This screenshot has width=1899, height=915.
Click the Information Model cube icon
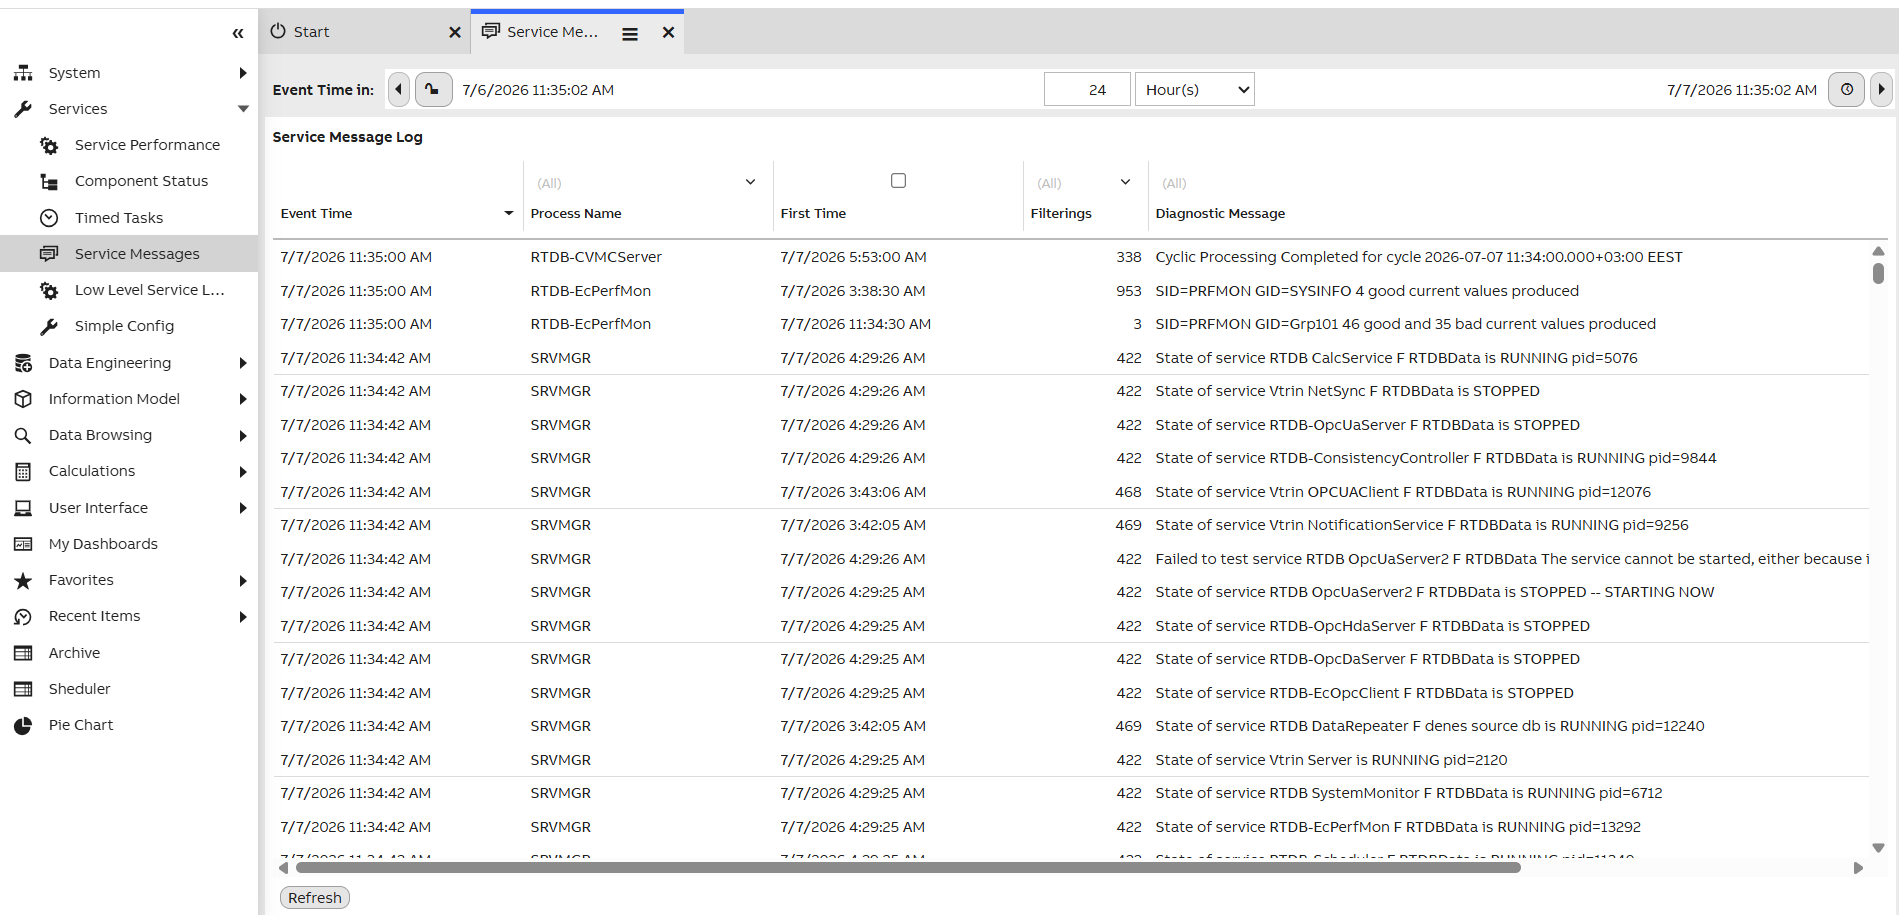coord(23,399)
